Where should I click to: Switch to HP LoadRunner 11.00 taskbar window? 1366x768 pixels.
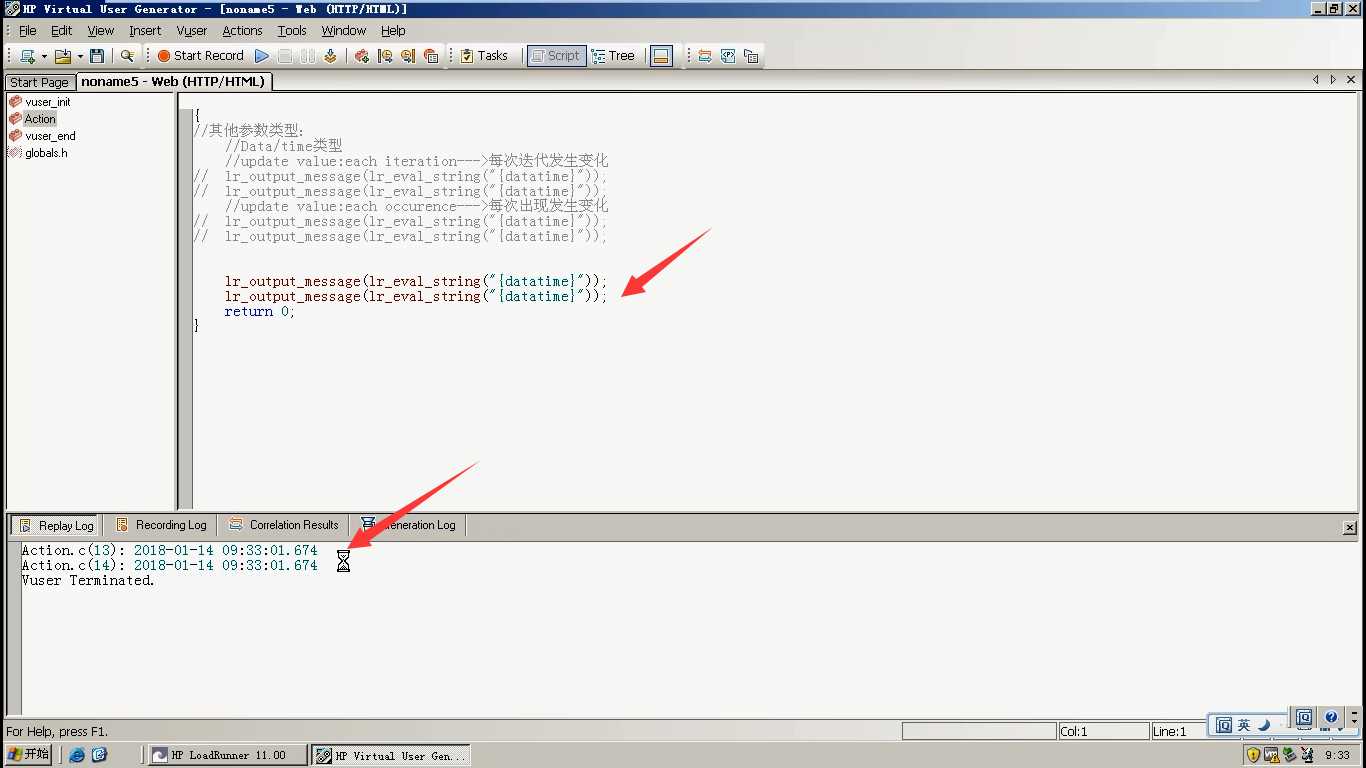tap(228, 755)
